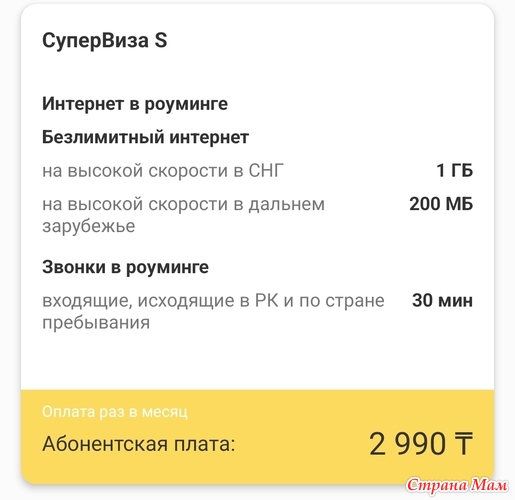Click the Оплата раз в месяц label
The width and height of the screenshot is (515, 500).
(x=115, y=412)
